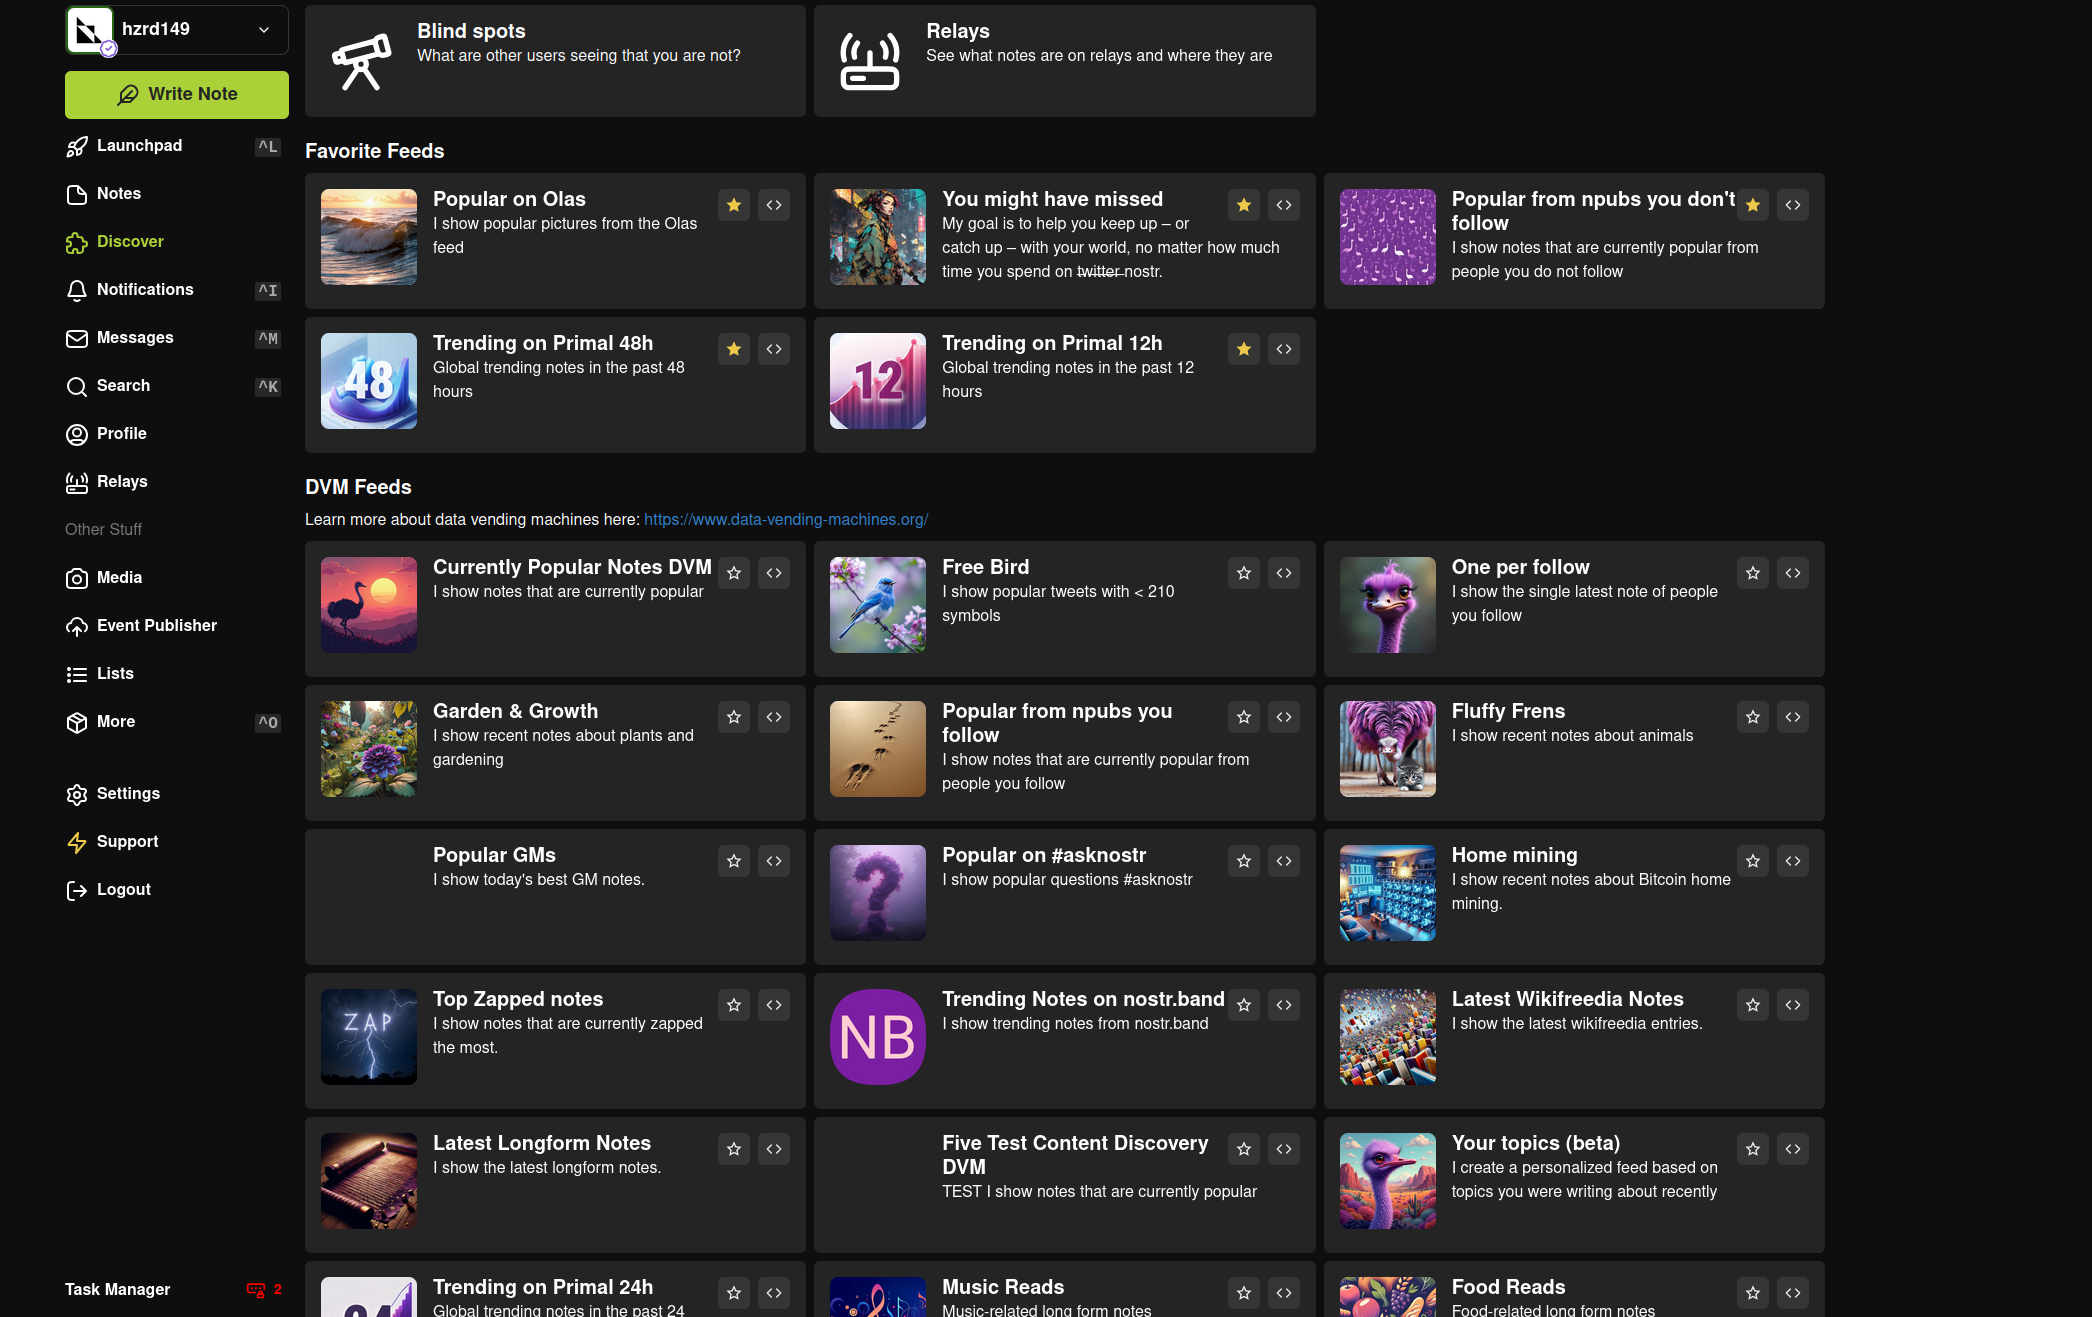Screen dimensions: 2092x1317
Task: Unfavorite Trending on Primal 48h feed
Action: 734,349
